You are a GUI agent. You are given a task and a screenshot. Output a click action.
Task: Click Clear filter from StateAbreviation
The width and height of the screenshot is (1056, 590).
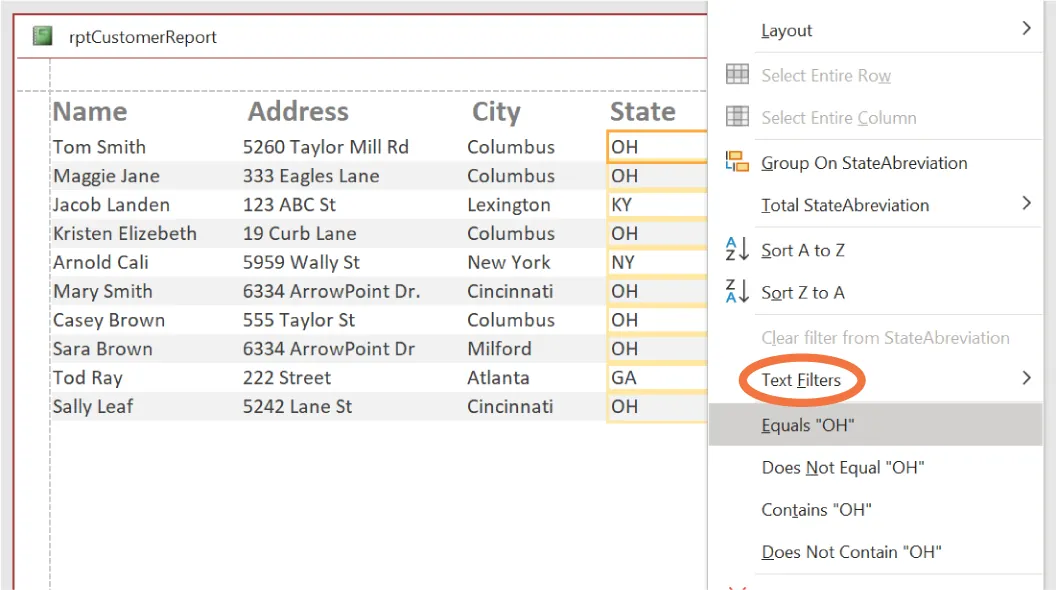pos(884,337)
